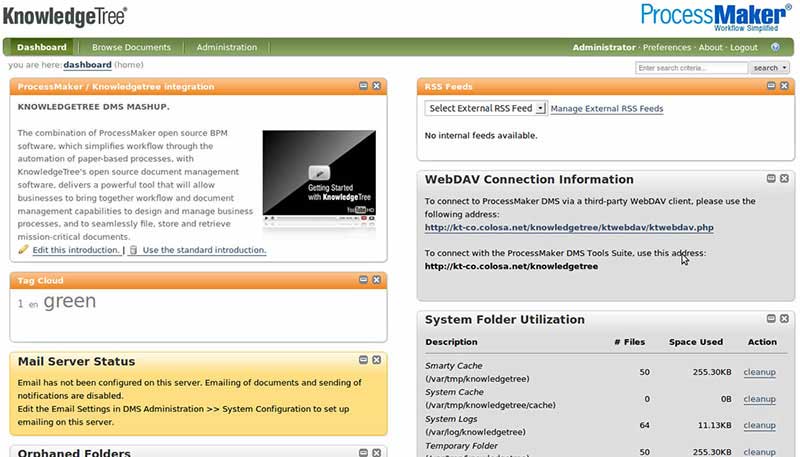Viewport: 800px width, 457px height.
Task: Collapse the System Folder Utilization panel
Action: 771,318
